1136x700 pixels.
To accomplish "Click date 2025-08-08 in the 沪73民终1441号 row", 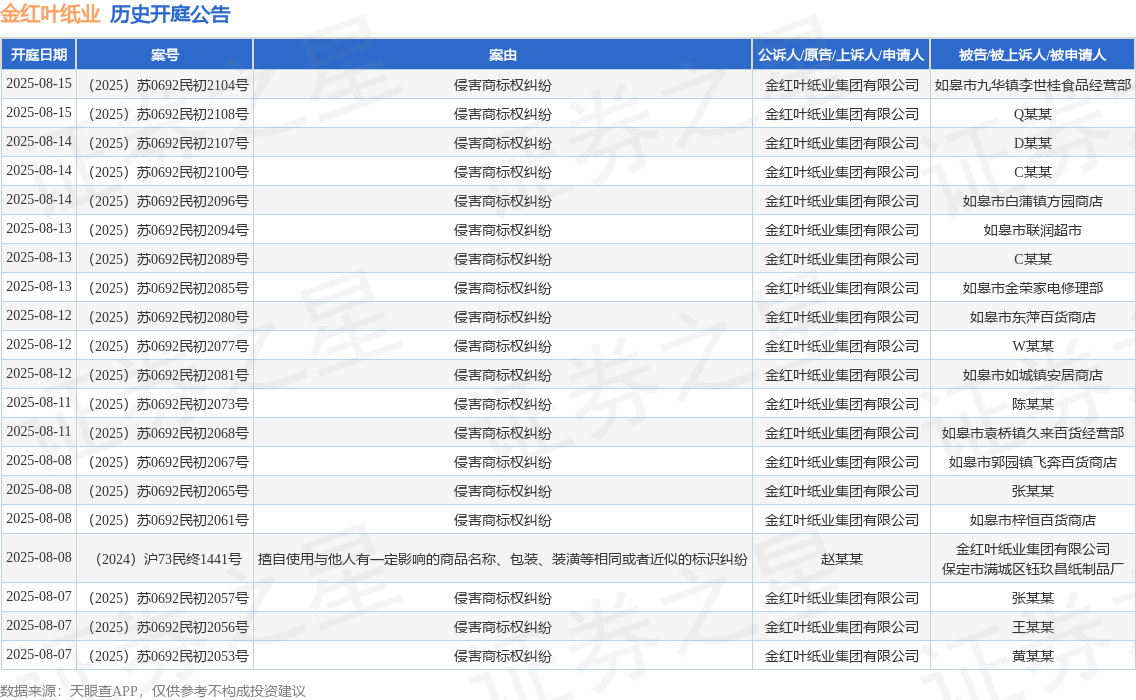I will pos(39,557).
